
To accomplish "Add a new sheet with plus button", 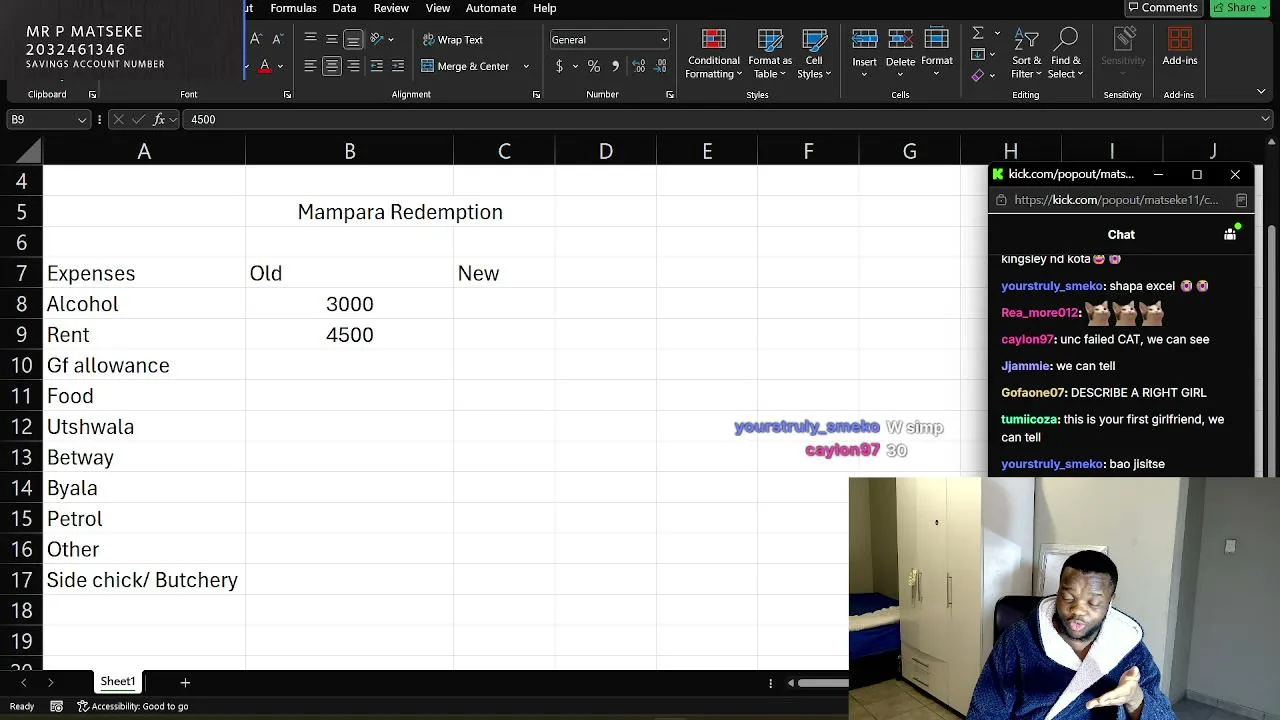I will click(x=185, y=682).
